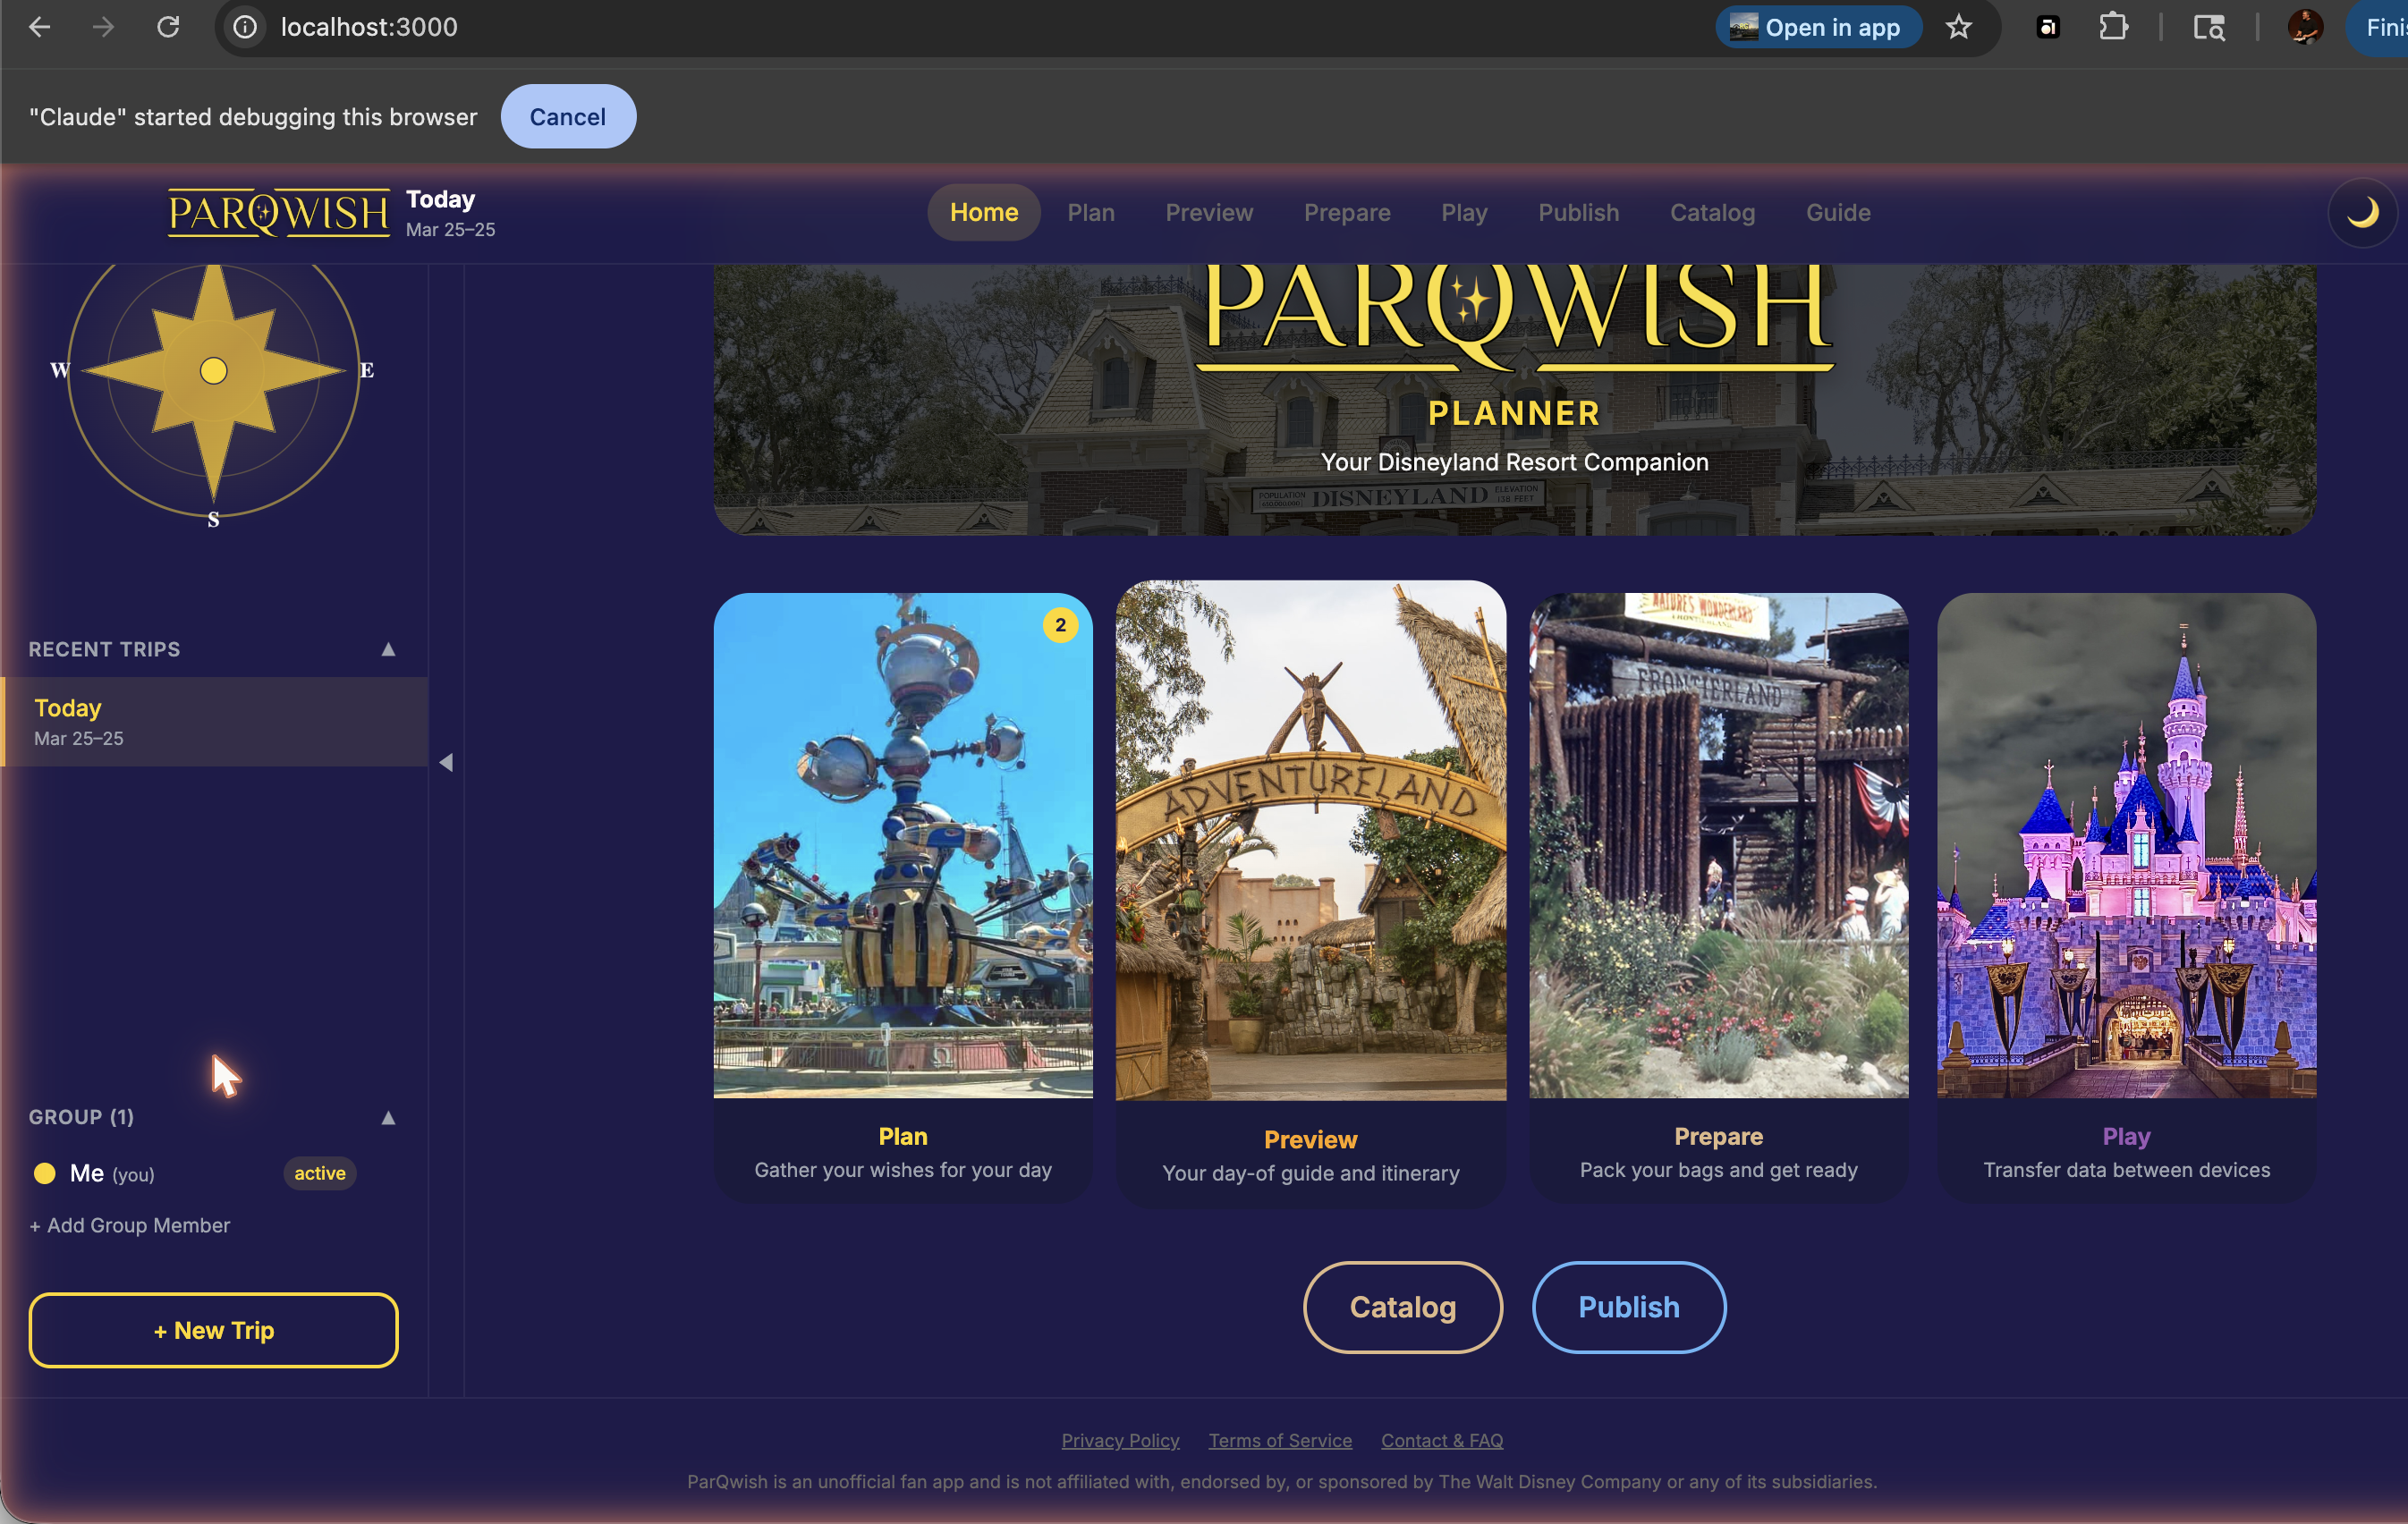Click the Today Mar 25–25 header label
2408x1524 pixels.
click(x=450, y=213)
